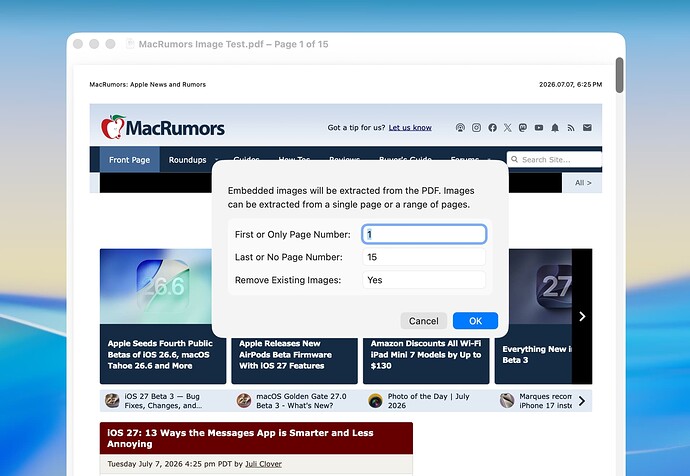Open the Instagram icon in site header
The image size is (690, 476).
point(476,128)
